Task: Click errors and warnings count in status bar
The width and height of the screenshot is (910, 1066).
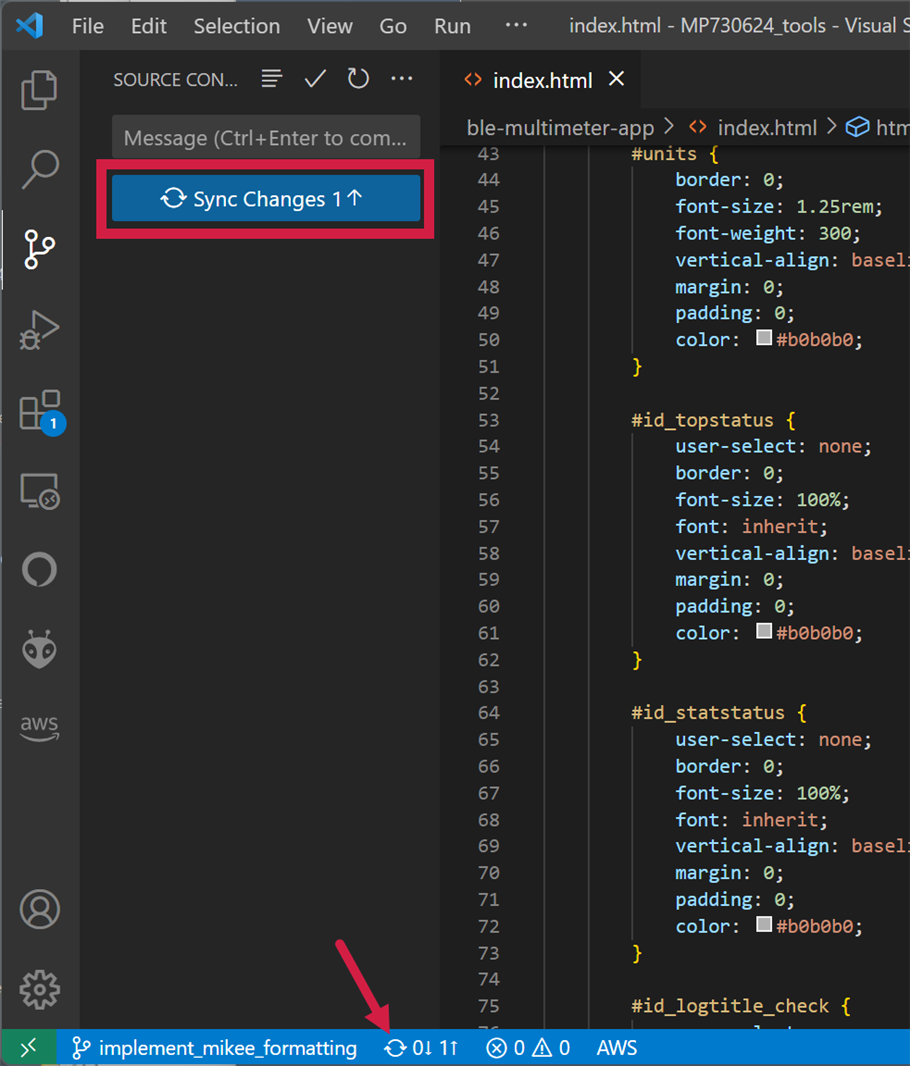Action: pos(528,1048)
